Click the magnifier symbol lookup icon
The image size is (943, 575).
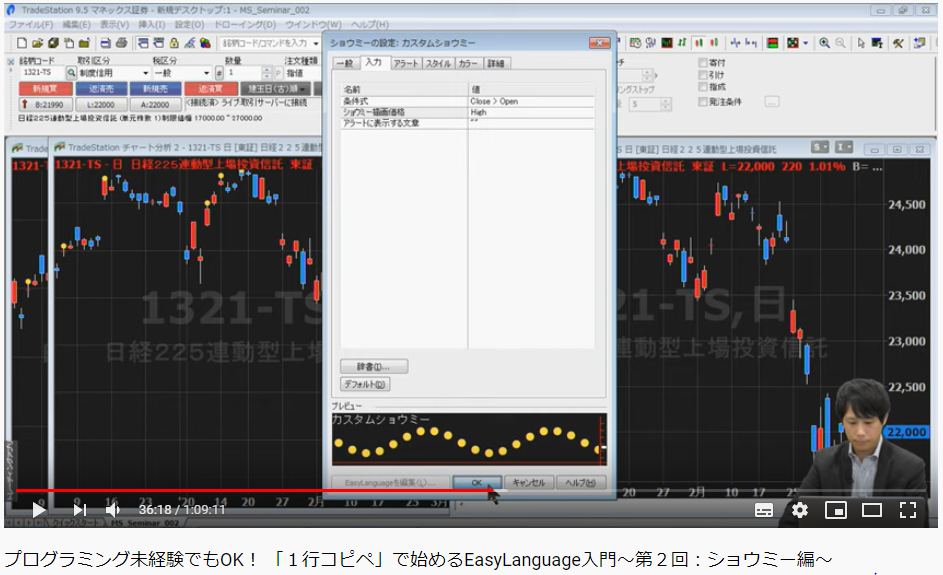(x=70, y=73)
